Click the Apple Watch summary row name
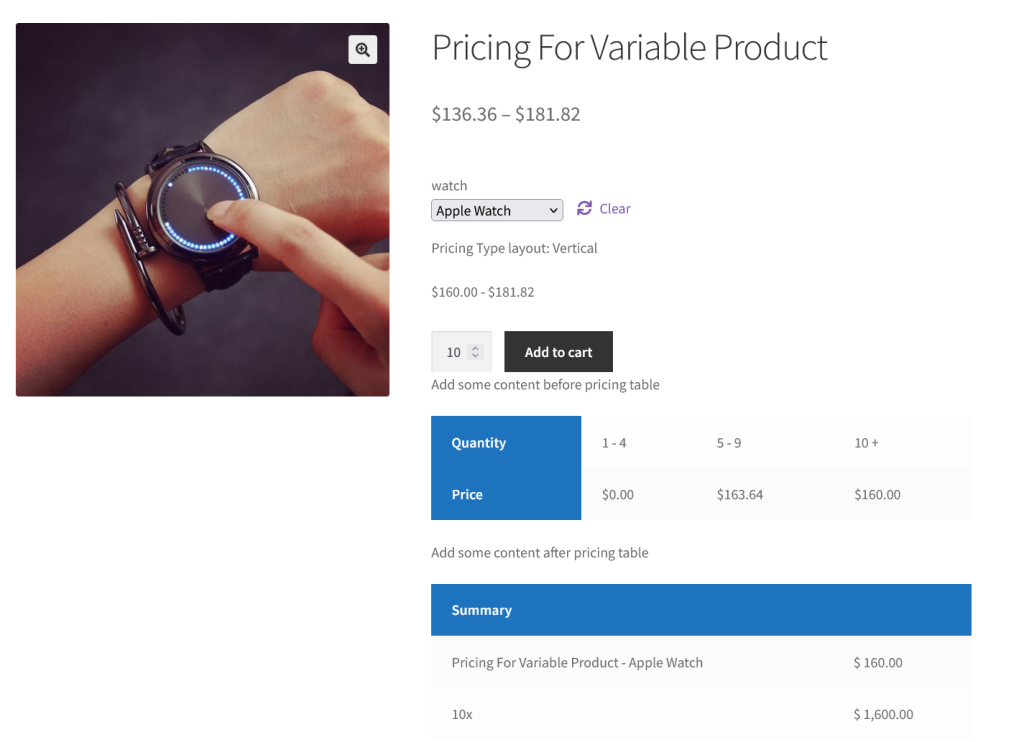 pos(577,662)
